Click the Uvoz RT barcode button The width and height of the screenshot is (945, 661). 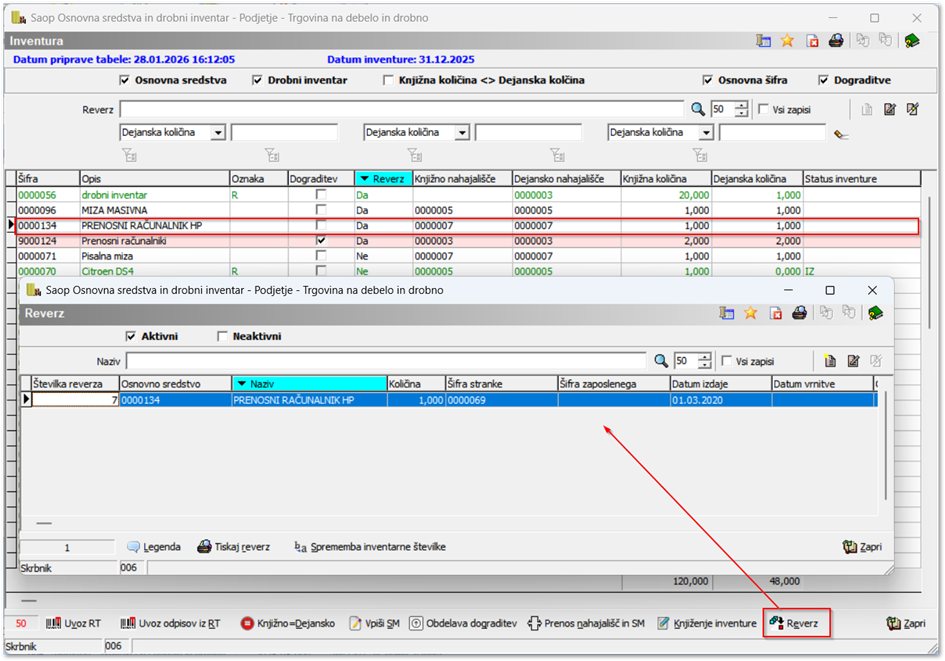[x=74, y=624]
